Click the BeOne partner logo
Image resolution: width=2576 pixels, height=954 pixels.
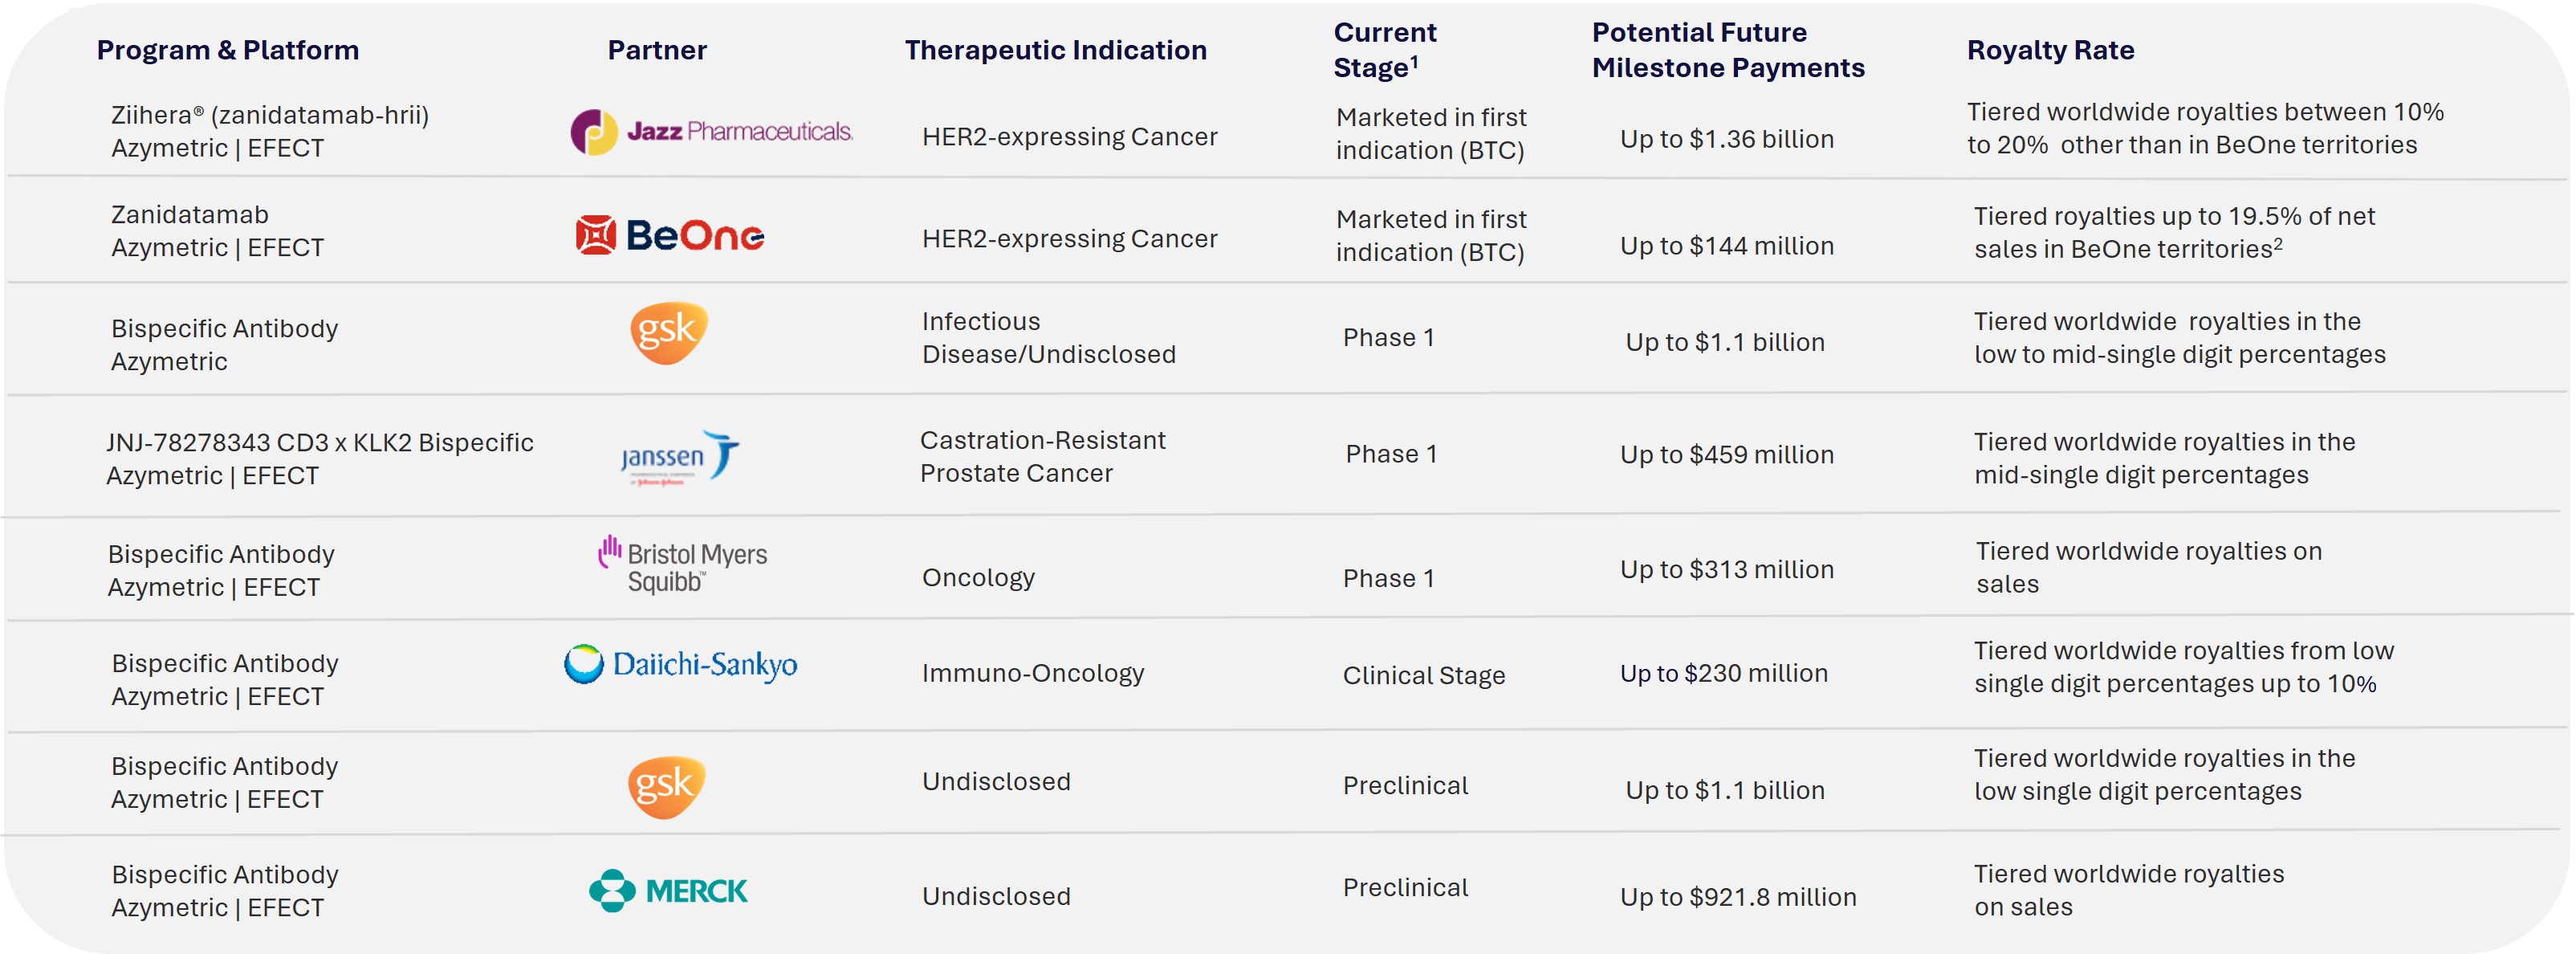click(670, 235)
